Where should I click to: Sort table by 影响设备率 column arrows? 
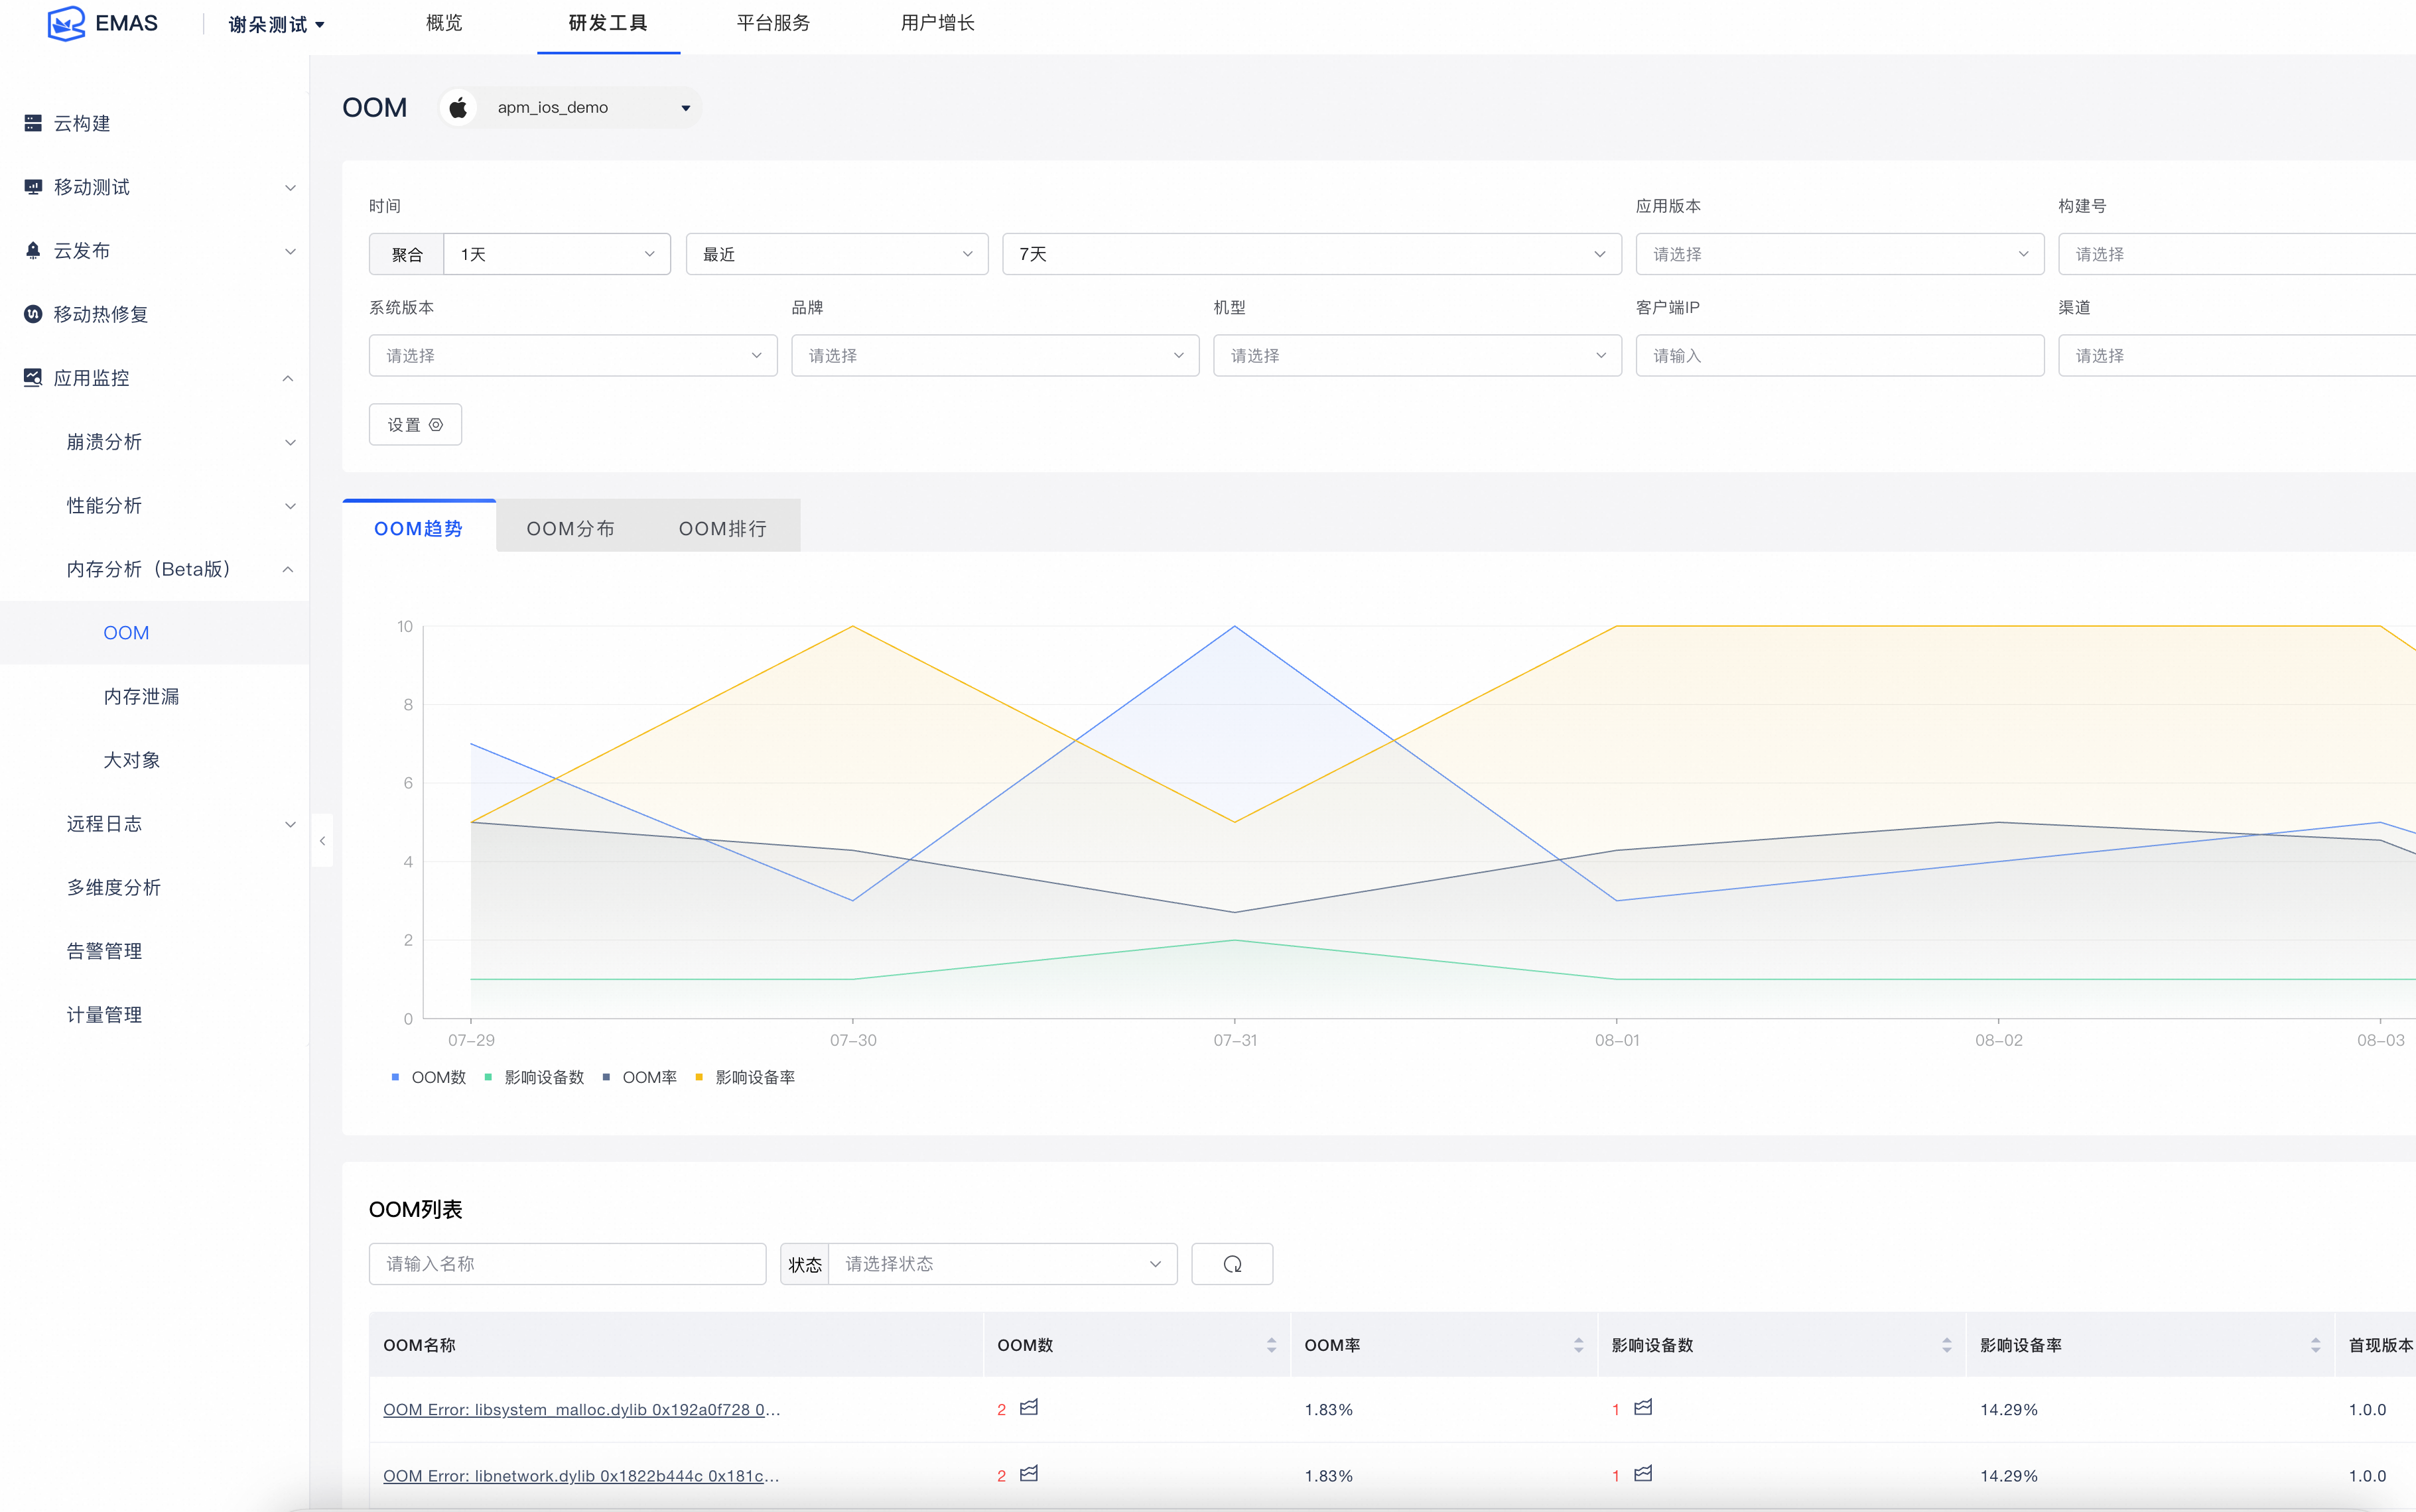pos(2315,1345)
